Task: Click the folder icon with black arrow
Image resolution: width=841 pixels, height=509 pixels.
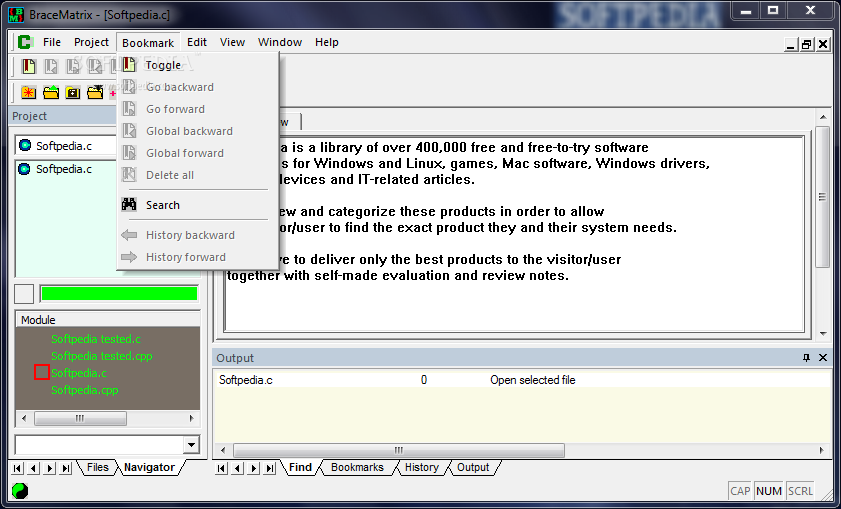Action: coord(95,92)
